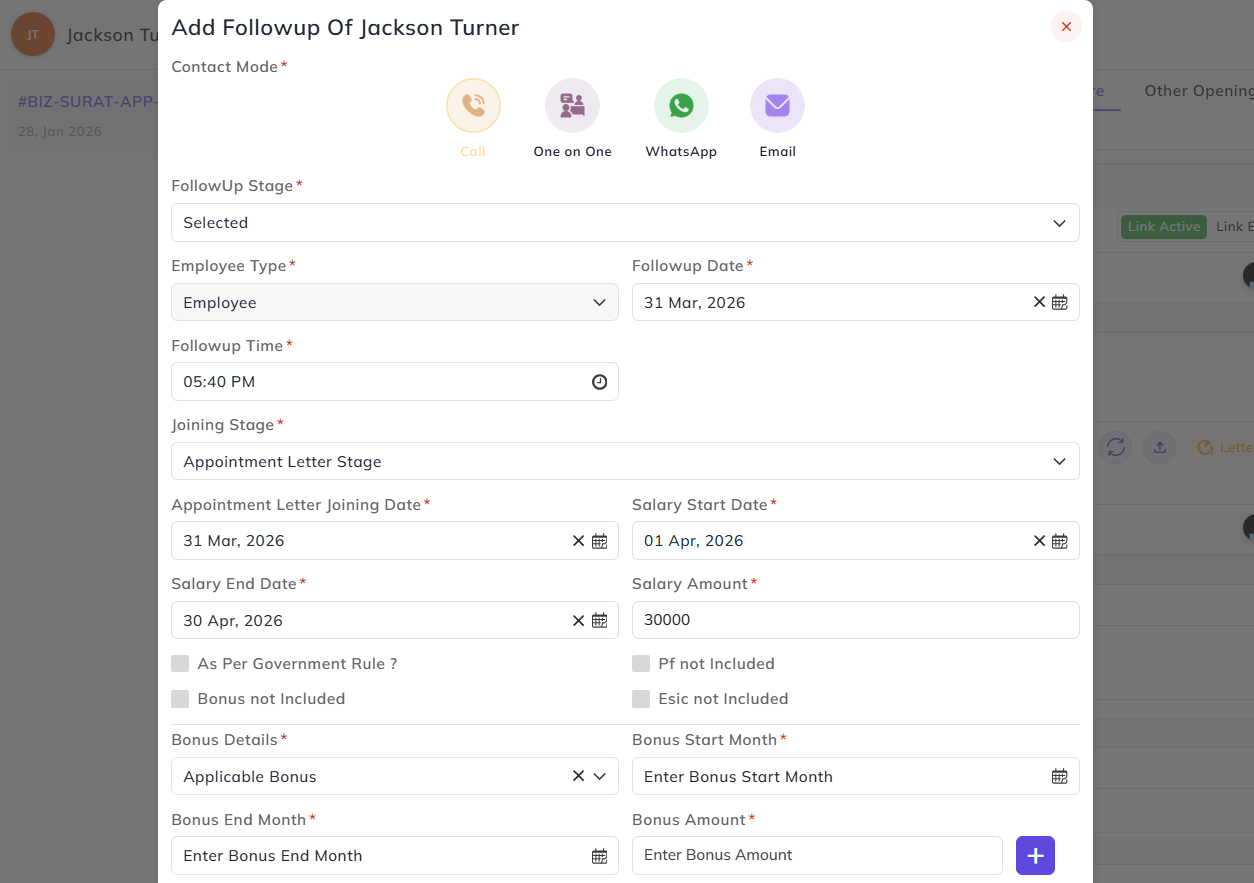The image size is (1254, 883).
Task: Click the JT avatar in background header
Action: click(x=33, y=34)
